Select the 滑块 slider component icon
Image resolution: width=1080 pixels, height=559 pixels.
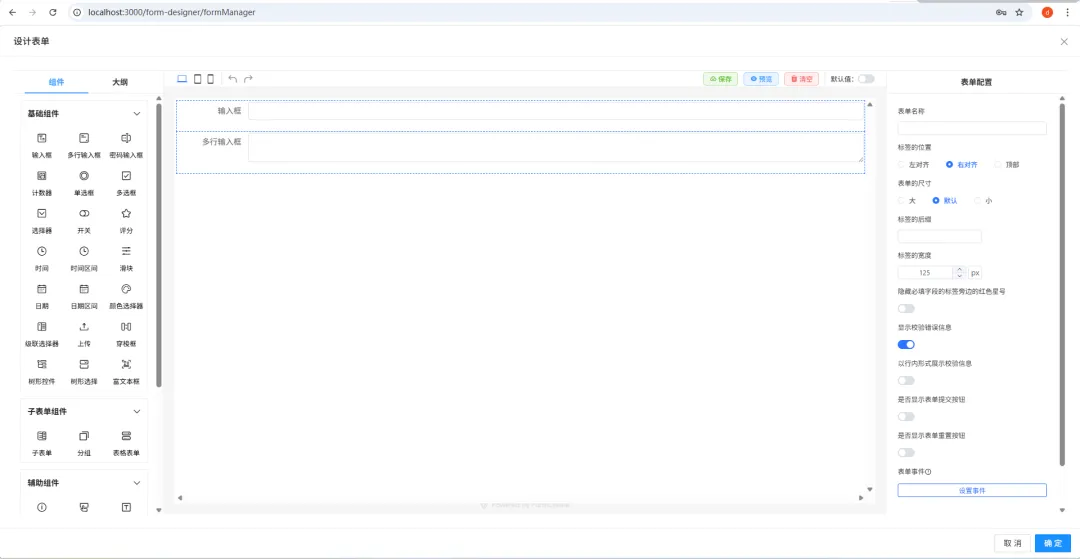pyautogui.click(x=126, y=251)
